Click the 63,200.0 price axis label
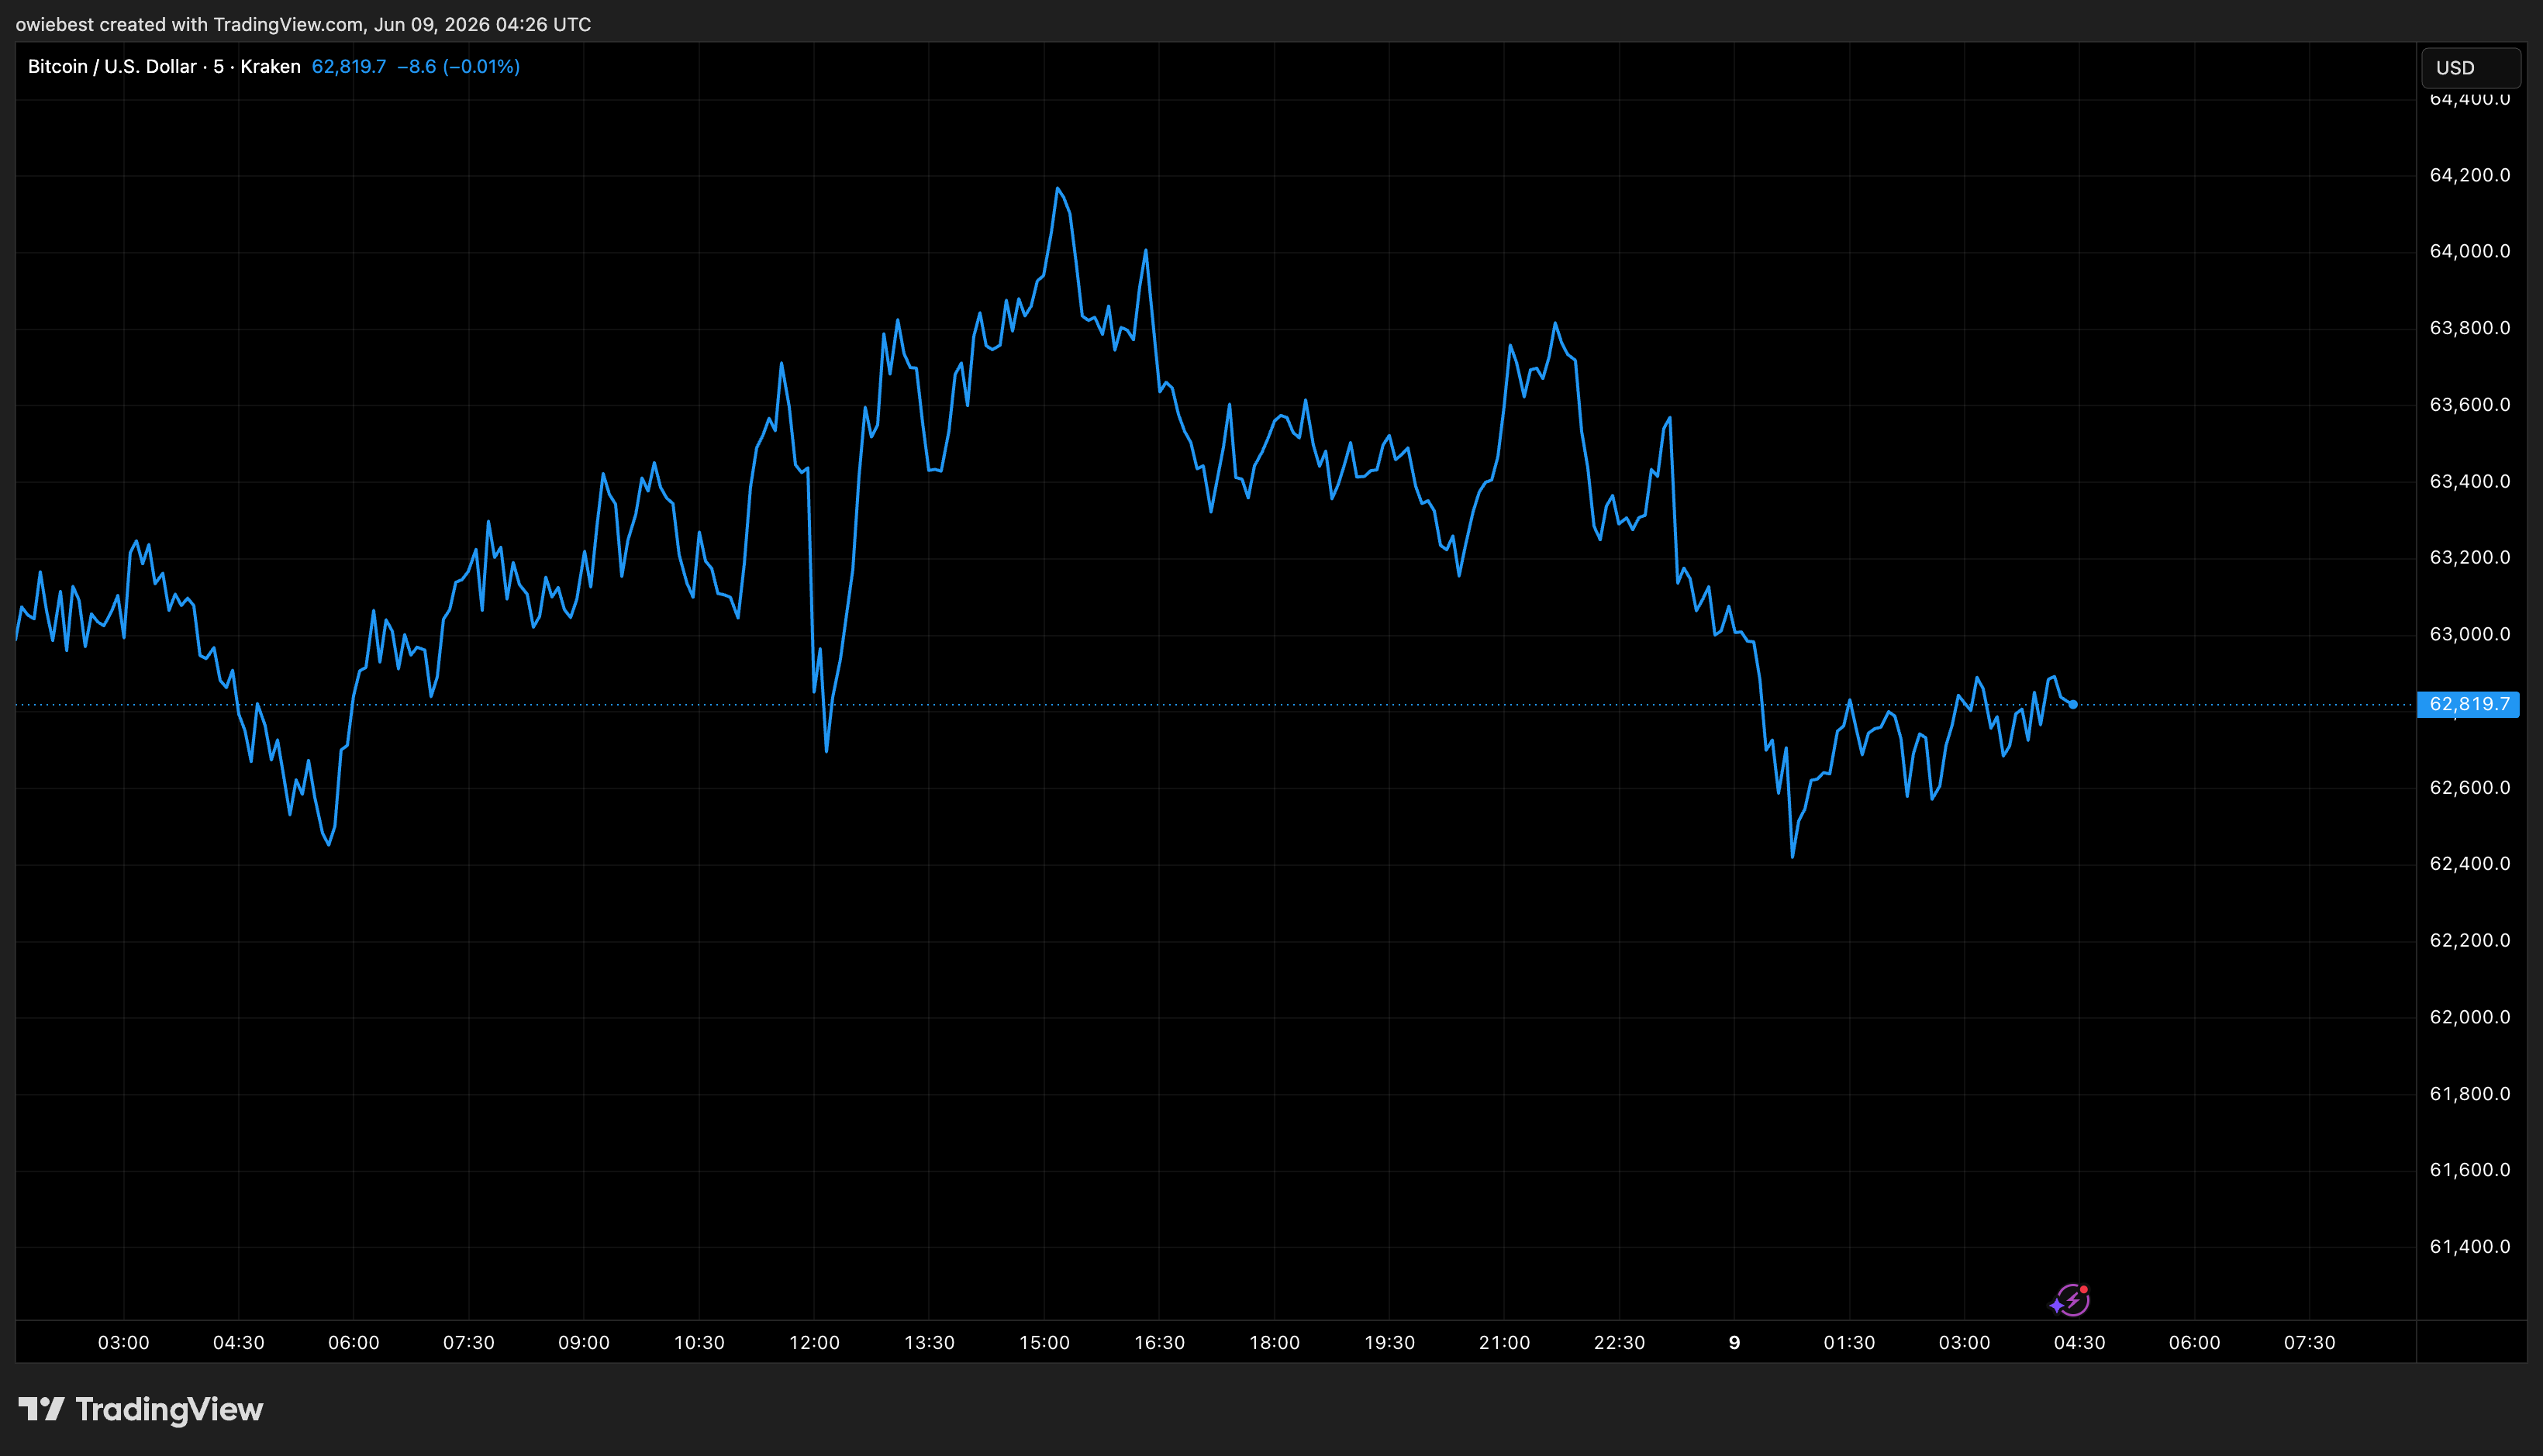The width and height of the screenshot is (2543, 1456). click(2469, 557)
